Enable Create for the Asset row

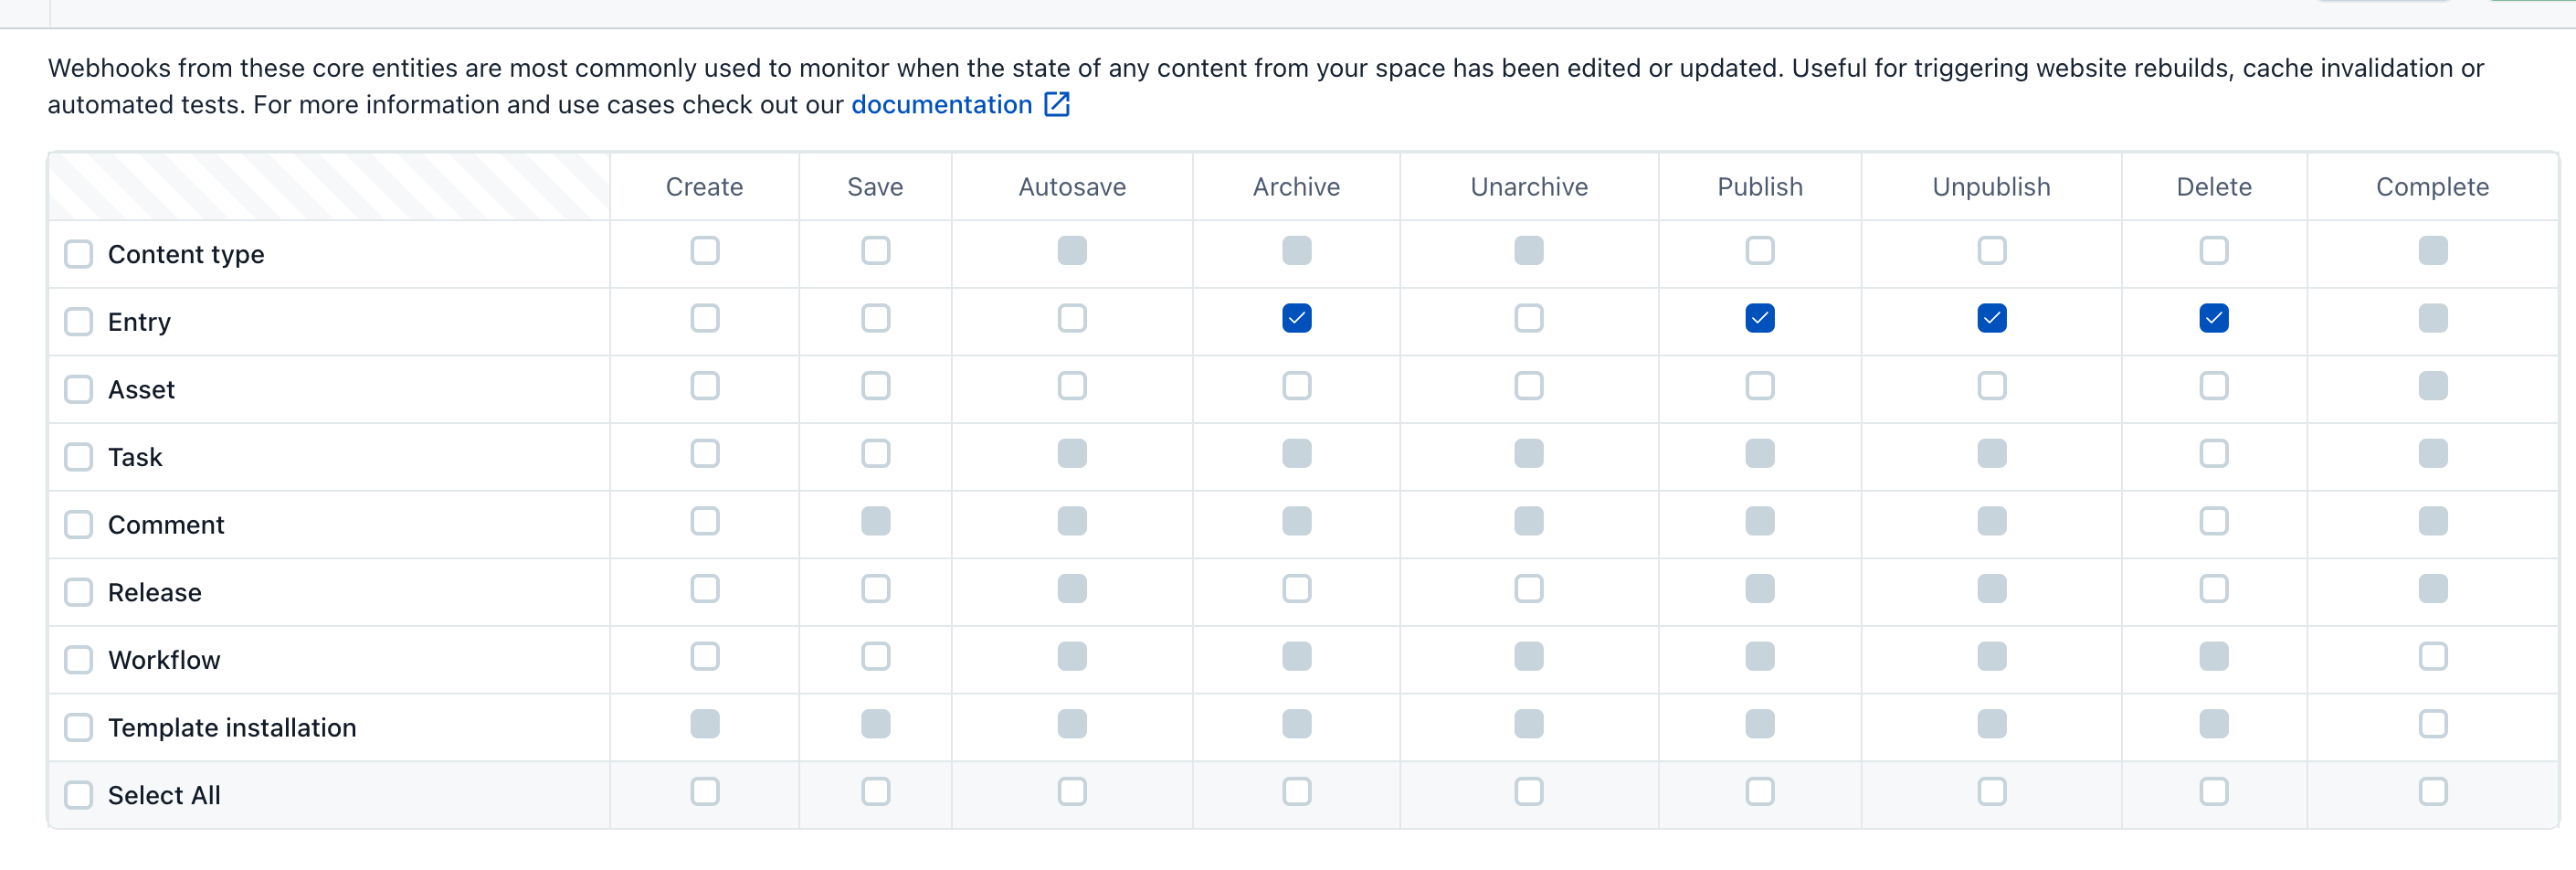tap(705, 386)
